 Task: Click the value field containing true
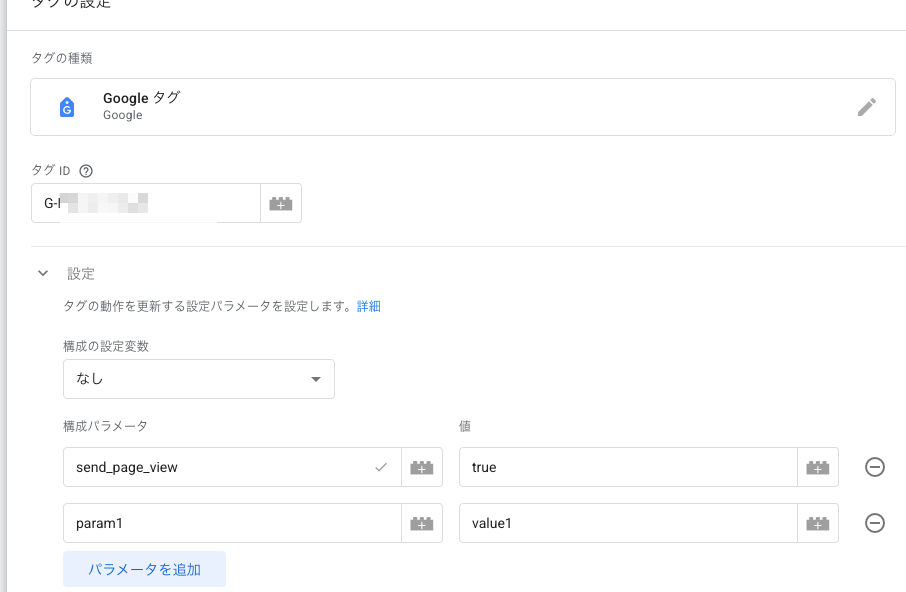[x=628, y=467]
